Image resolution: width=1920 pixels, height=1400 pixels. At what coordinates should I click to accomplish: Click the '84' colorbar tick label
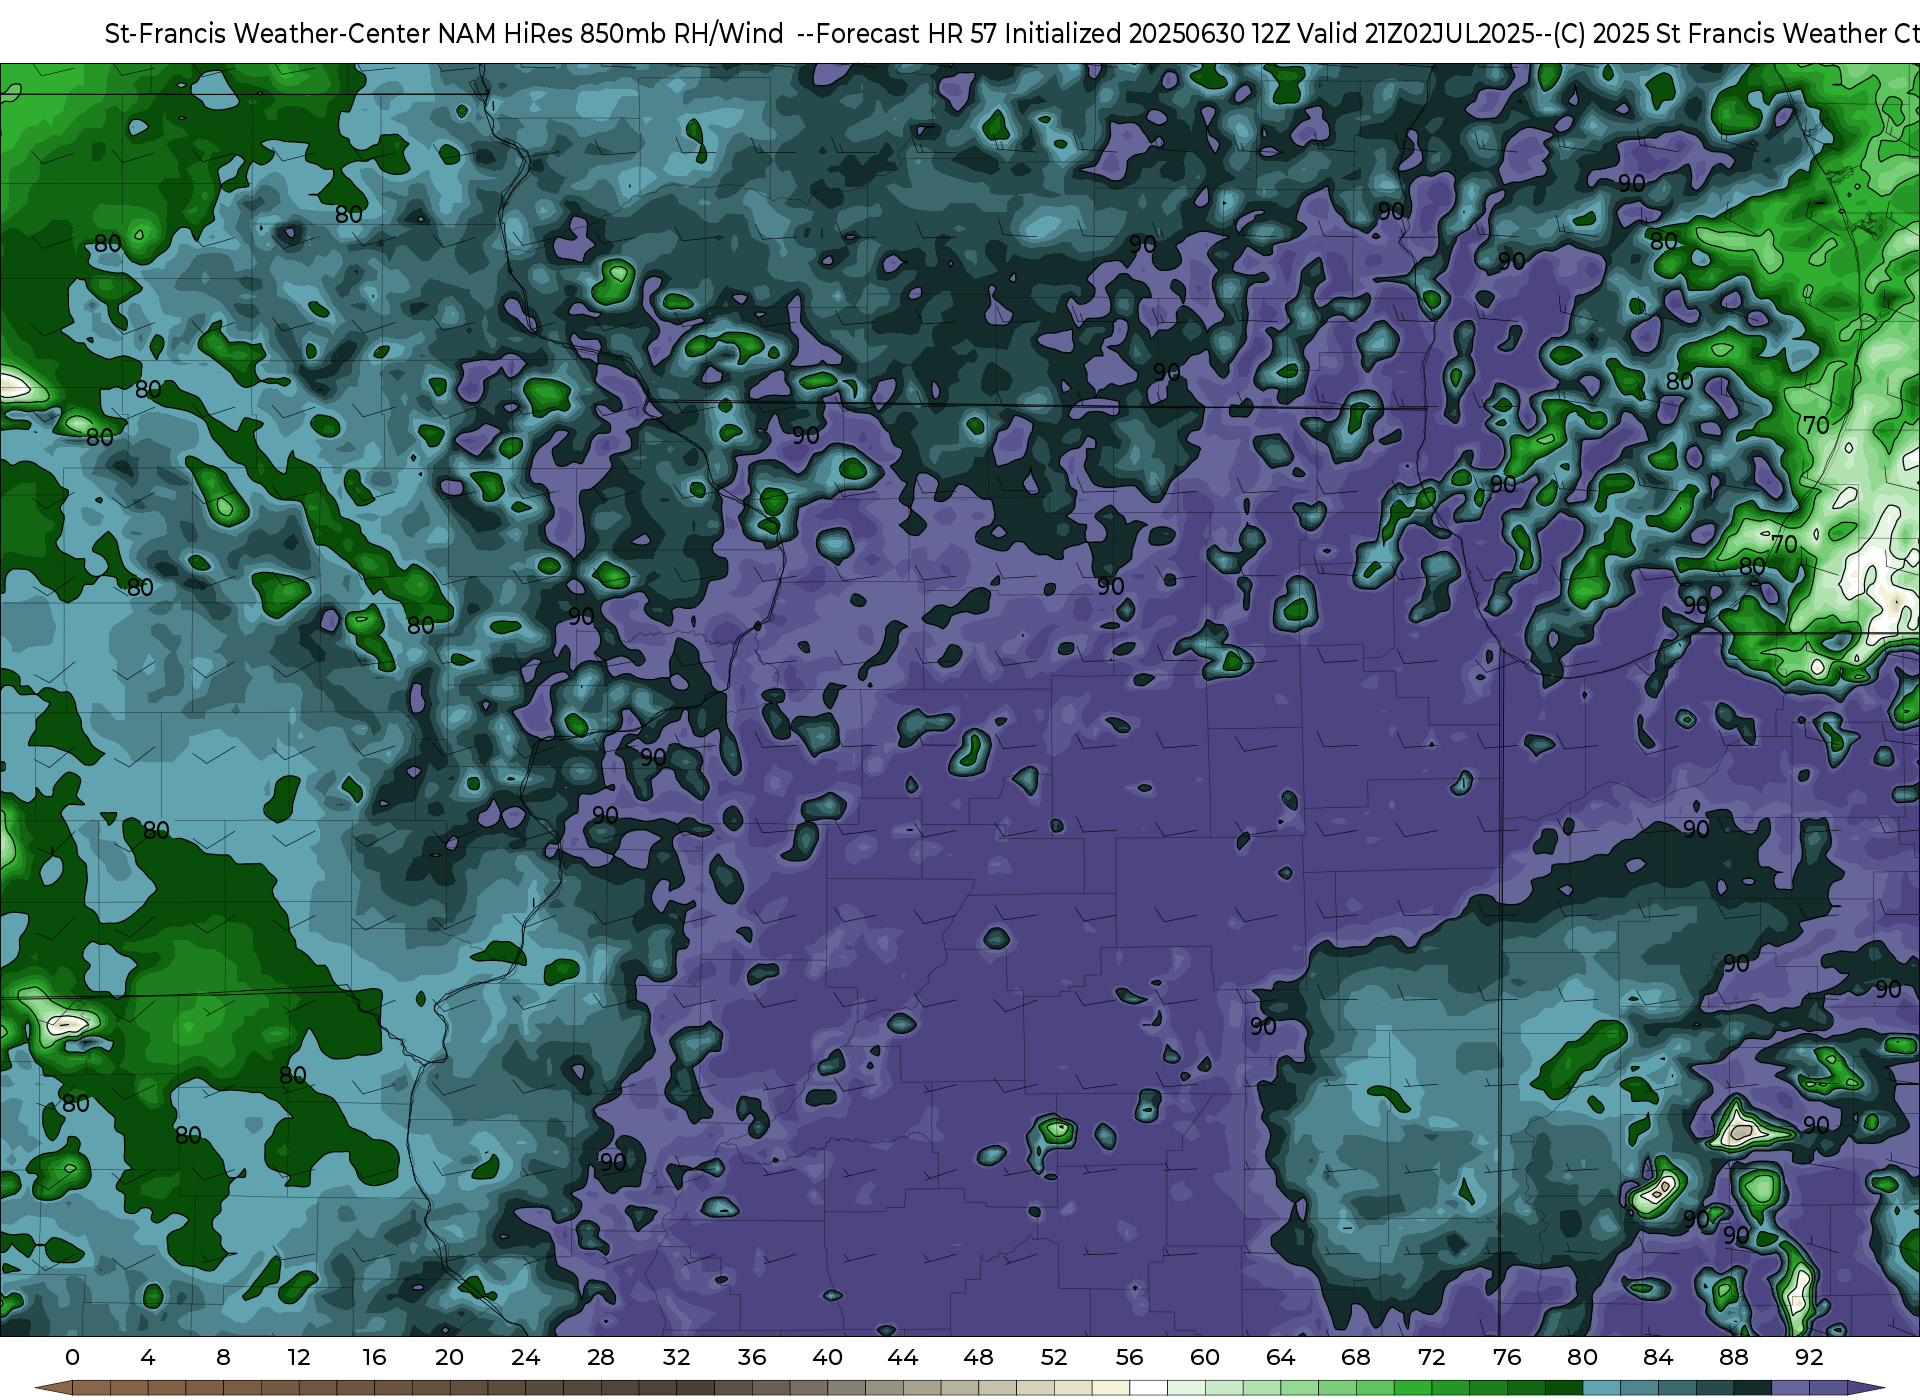click(1658, 1357)
